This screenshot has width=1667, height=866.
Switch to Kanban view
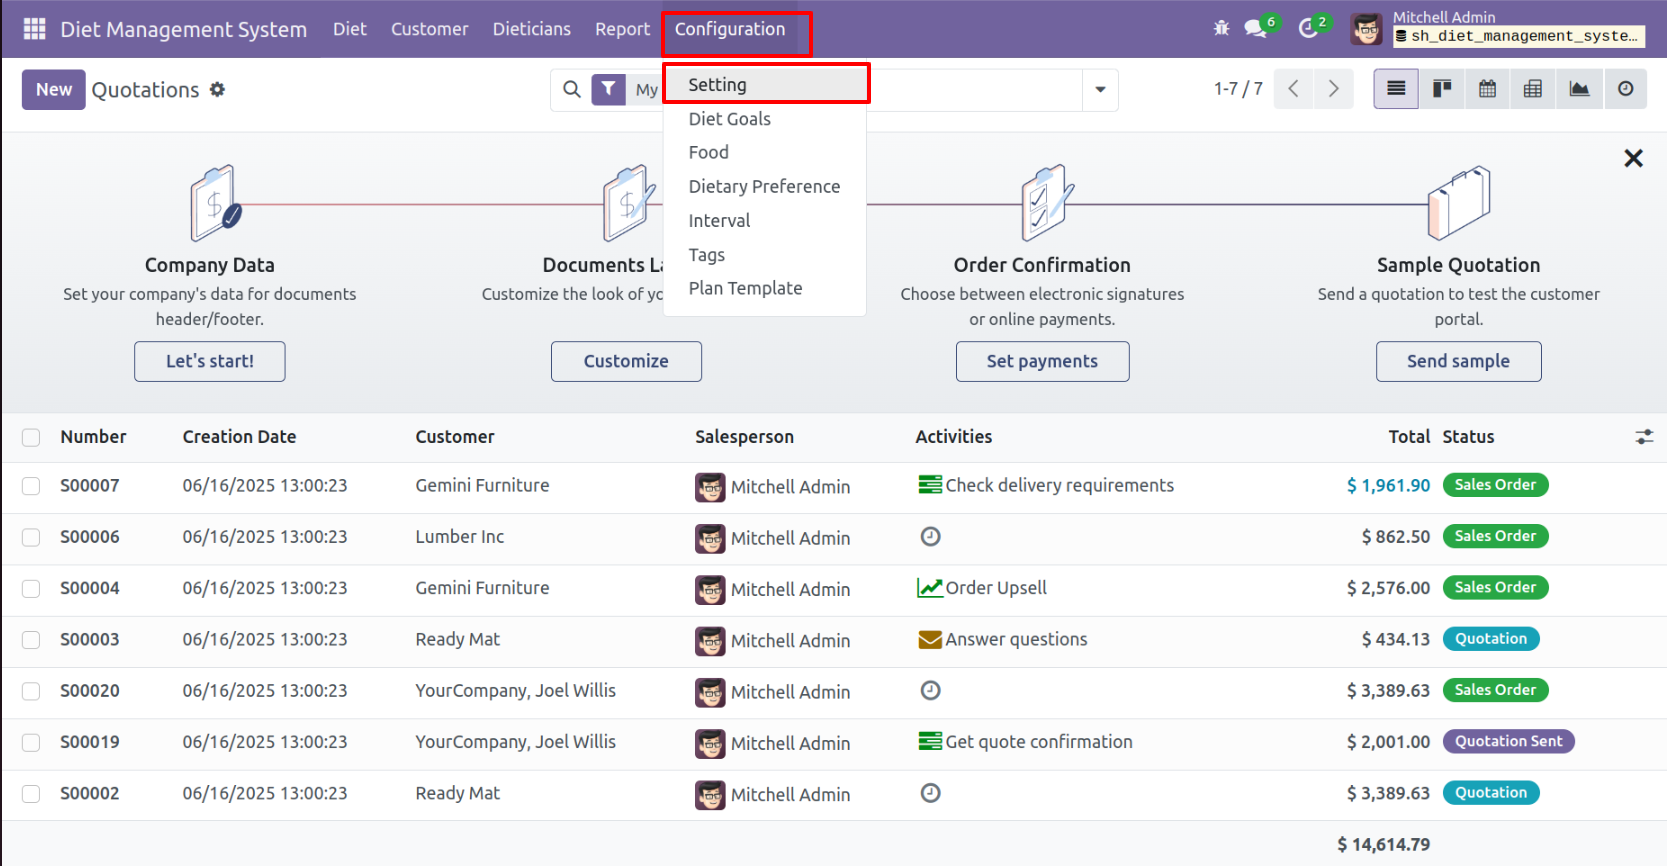pyautogui.click(x=1441, y=89)
